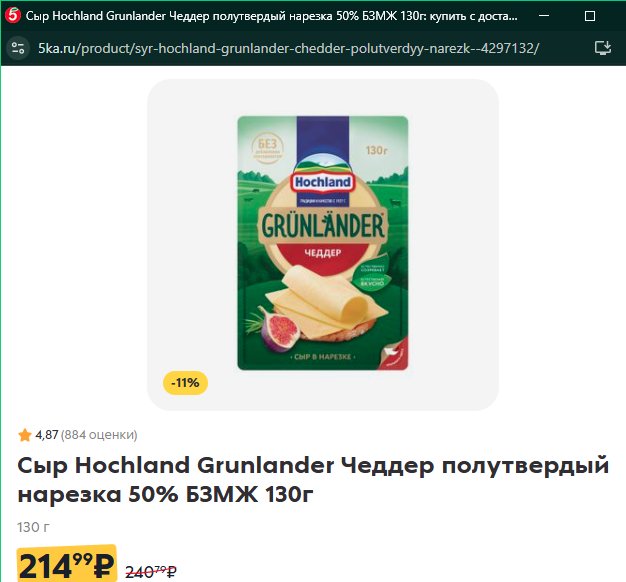Focus the 5ka.ru URL address field

coord(288,48)
